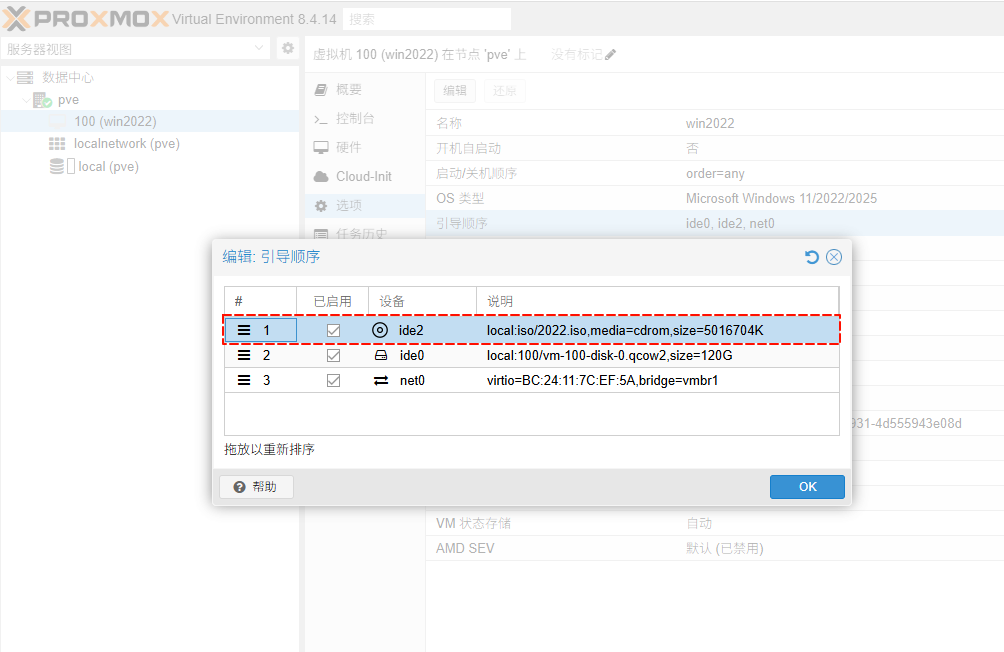
Task: Click the gear icon beside server view
Action: [x=287, y=48]
